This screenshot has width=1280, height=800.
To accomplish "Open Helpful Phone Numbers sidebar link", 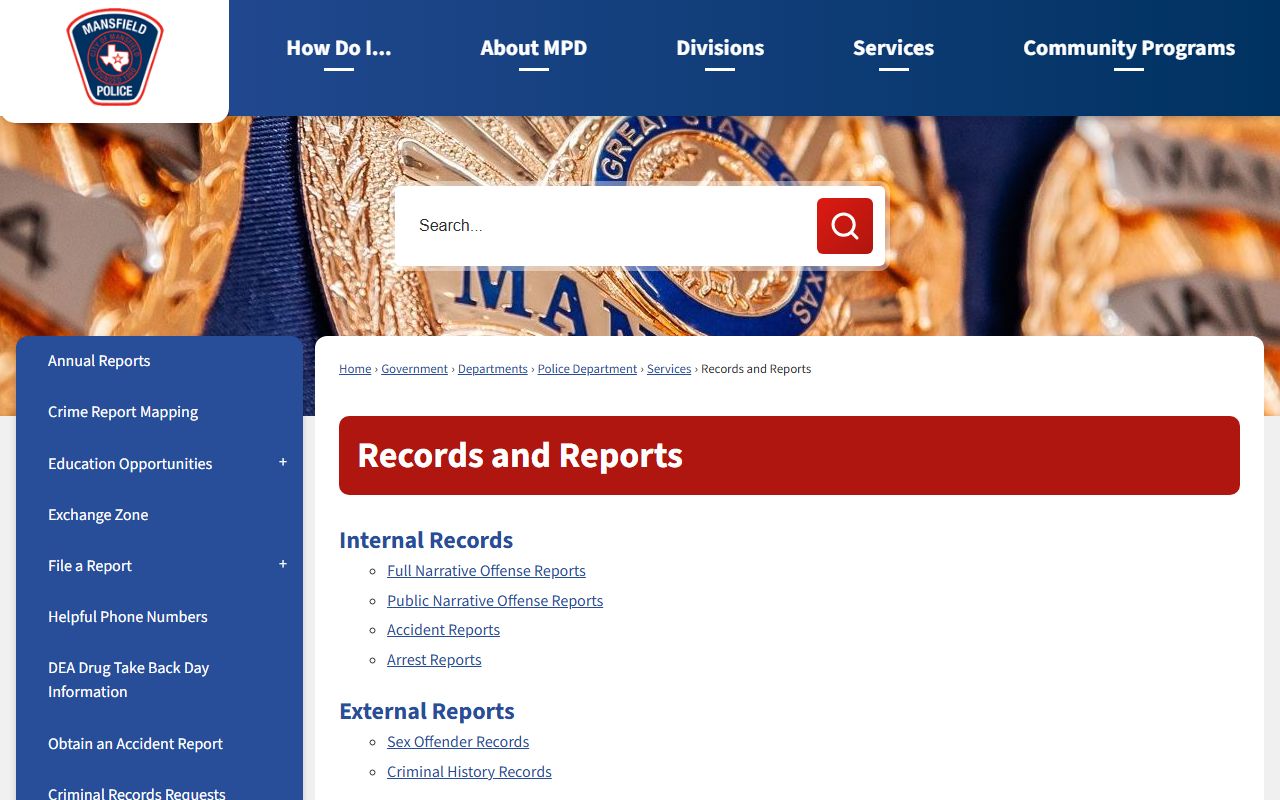I will [128, 617].
